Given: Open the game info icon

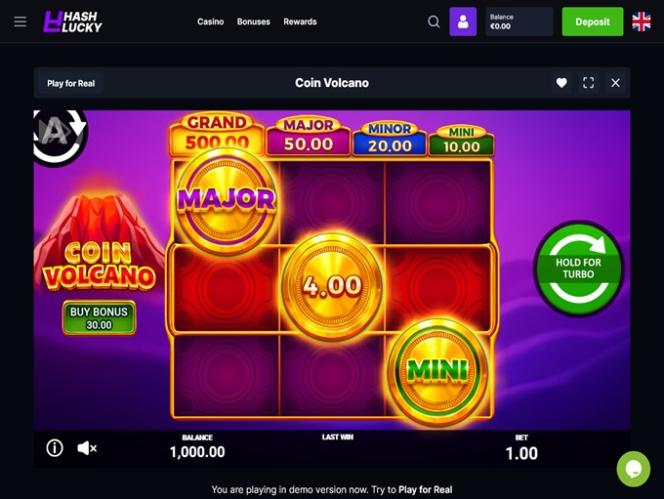Looking at the screenshot, I should (x=55, y=448).
